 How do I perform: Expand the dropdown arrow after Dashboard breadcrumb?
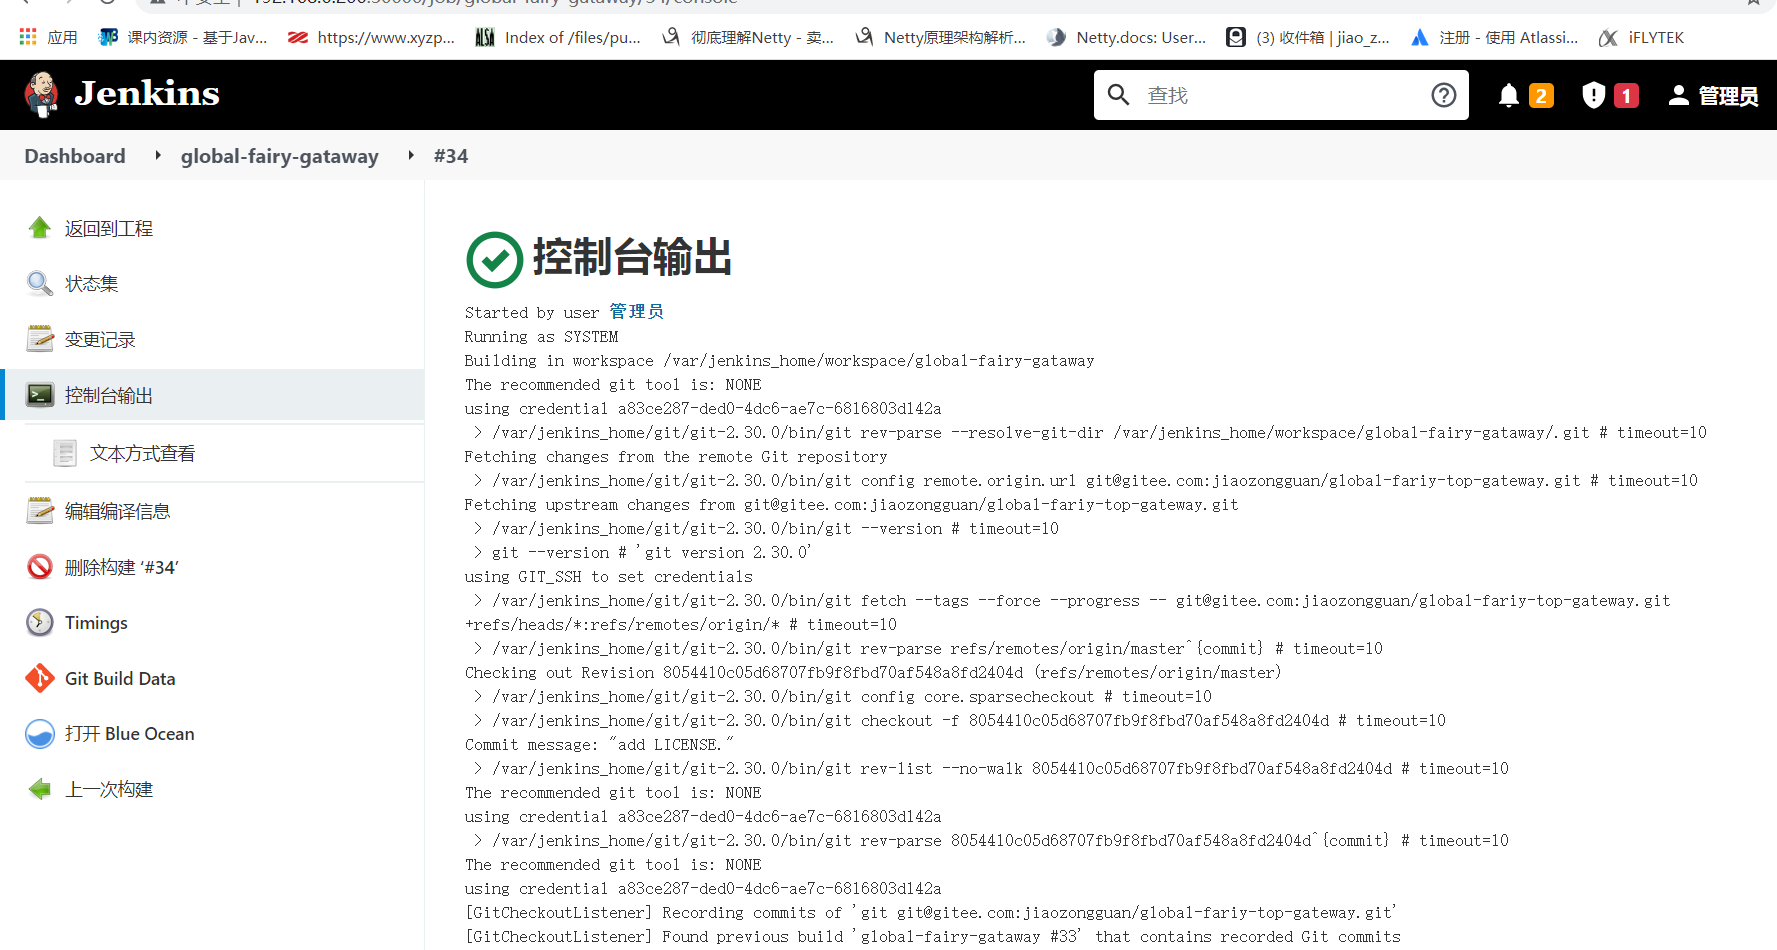click(158, 155)
